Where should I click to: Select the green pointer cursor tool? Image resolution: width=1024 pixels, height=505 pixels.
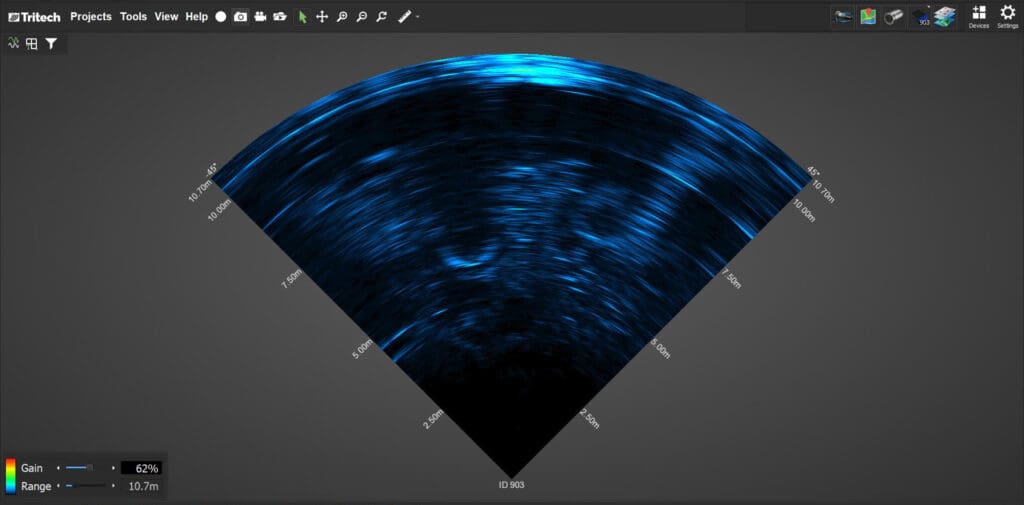click(x=303, y=17)
